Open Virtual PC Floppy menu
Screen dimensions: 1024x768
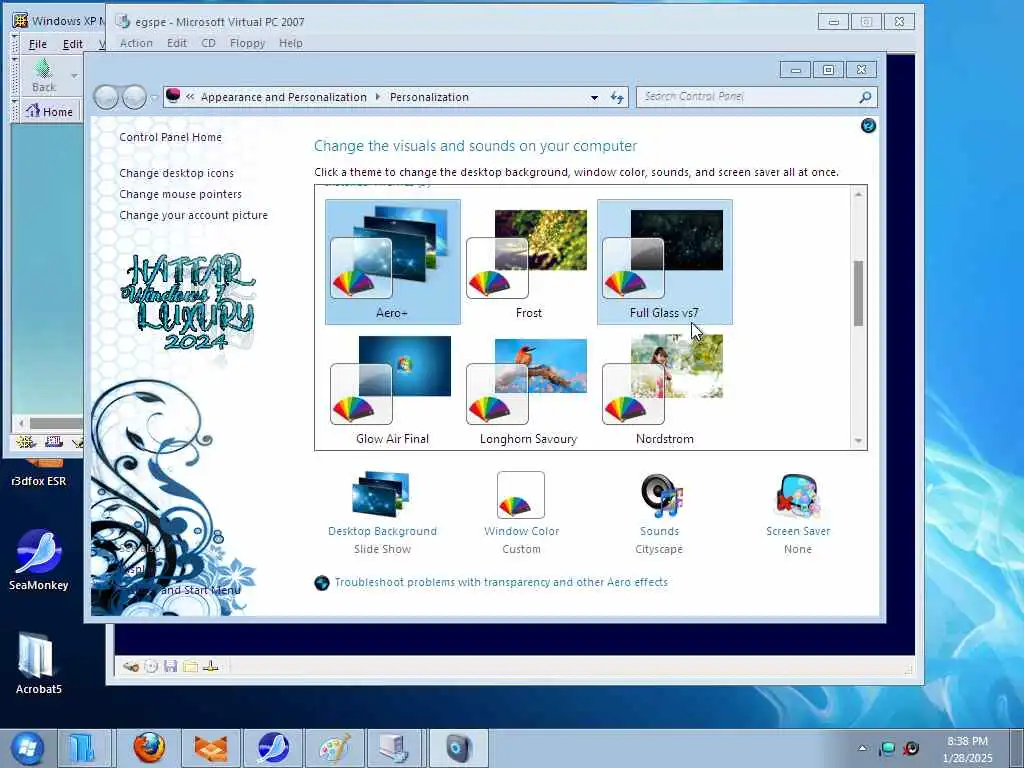pyautogui.click(x=247, y=43)
